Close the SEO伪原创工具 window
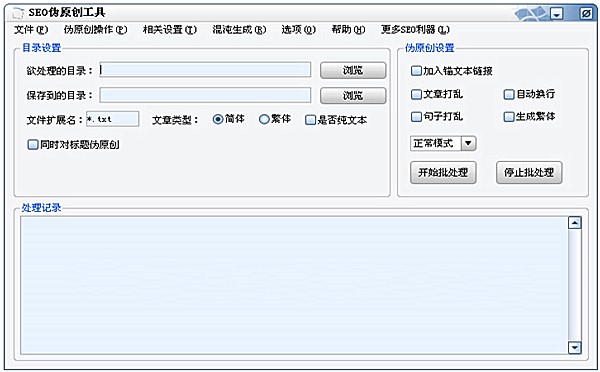600x372 pixels. pyautogui.click(x=586, y=14)
